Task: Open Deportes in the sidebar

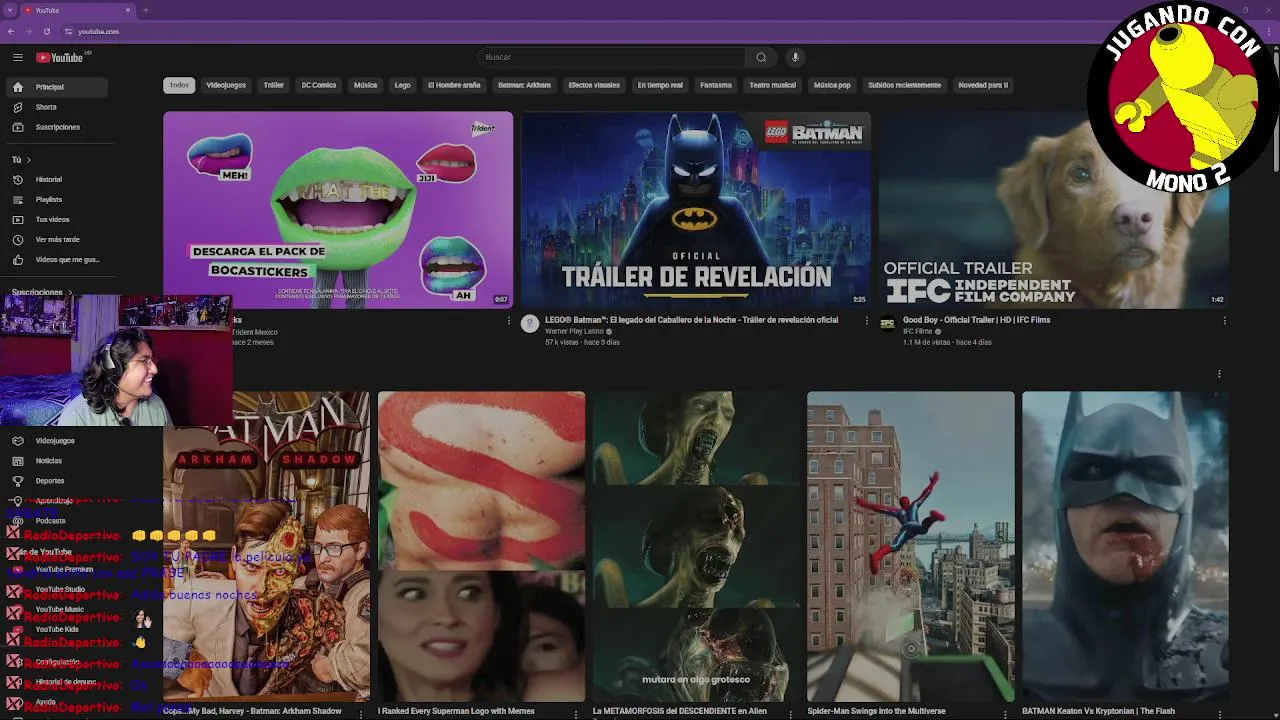Action: pos(57,481)
